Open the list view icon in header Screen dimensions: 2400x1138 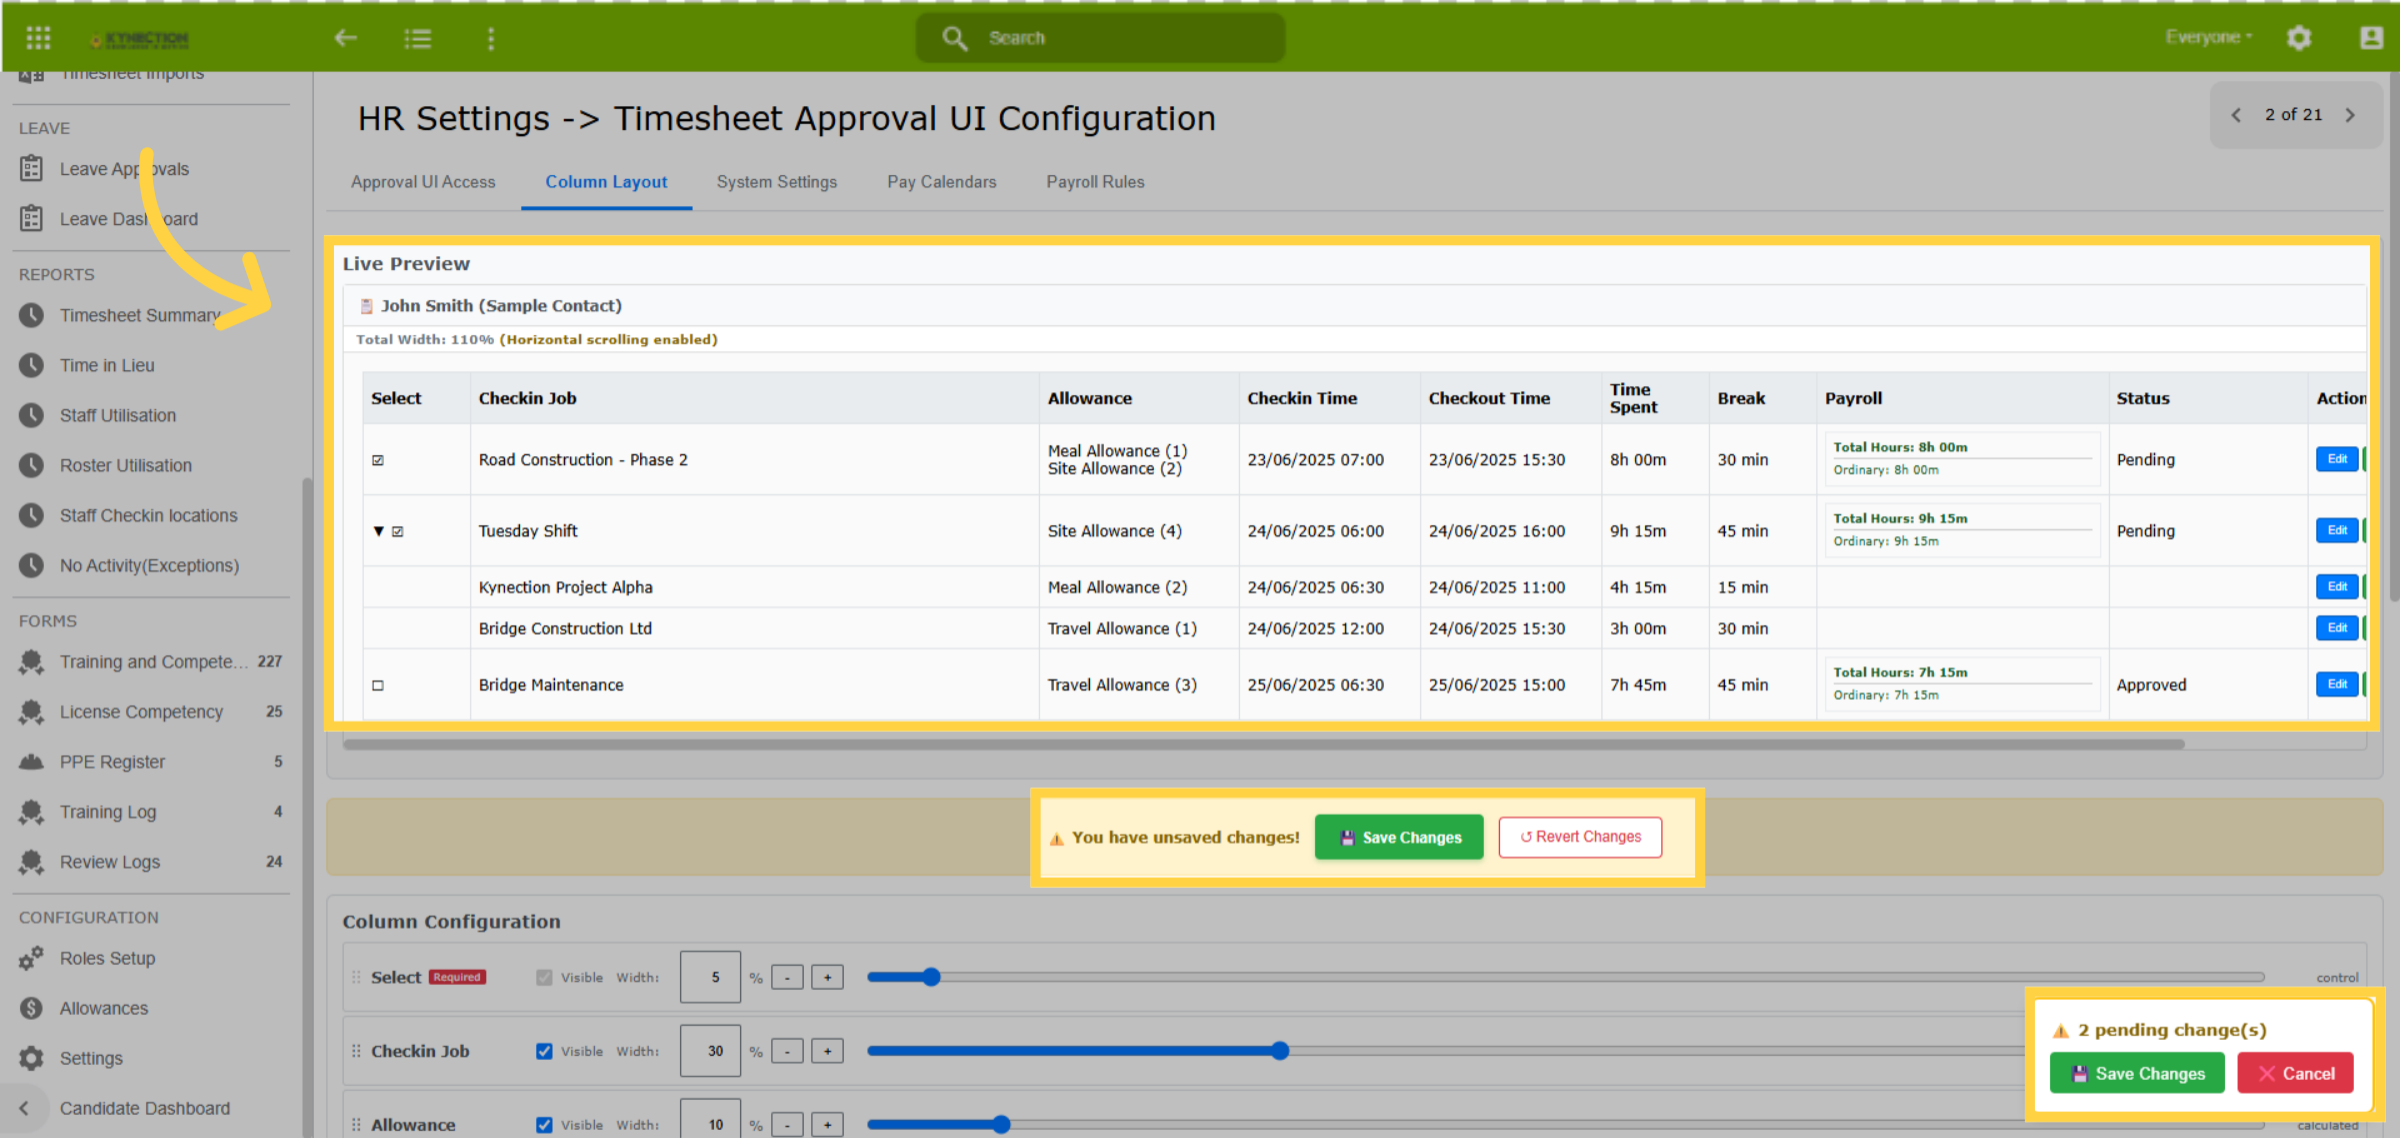pyautogui.click(x=417, y=38)
